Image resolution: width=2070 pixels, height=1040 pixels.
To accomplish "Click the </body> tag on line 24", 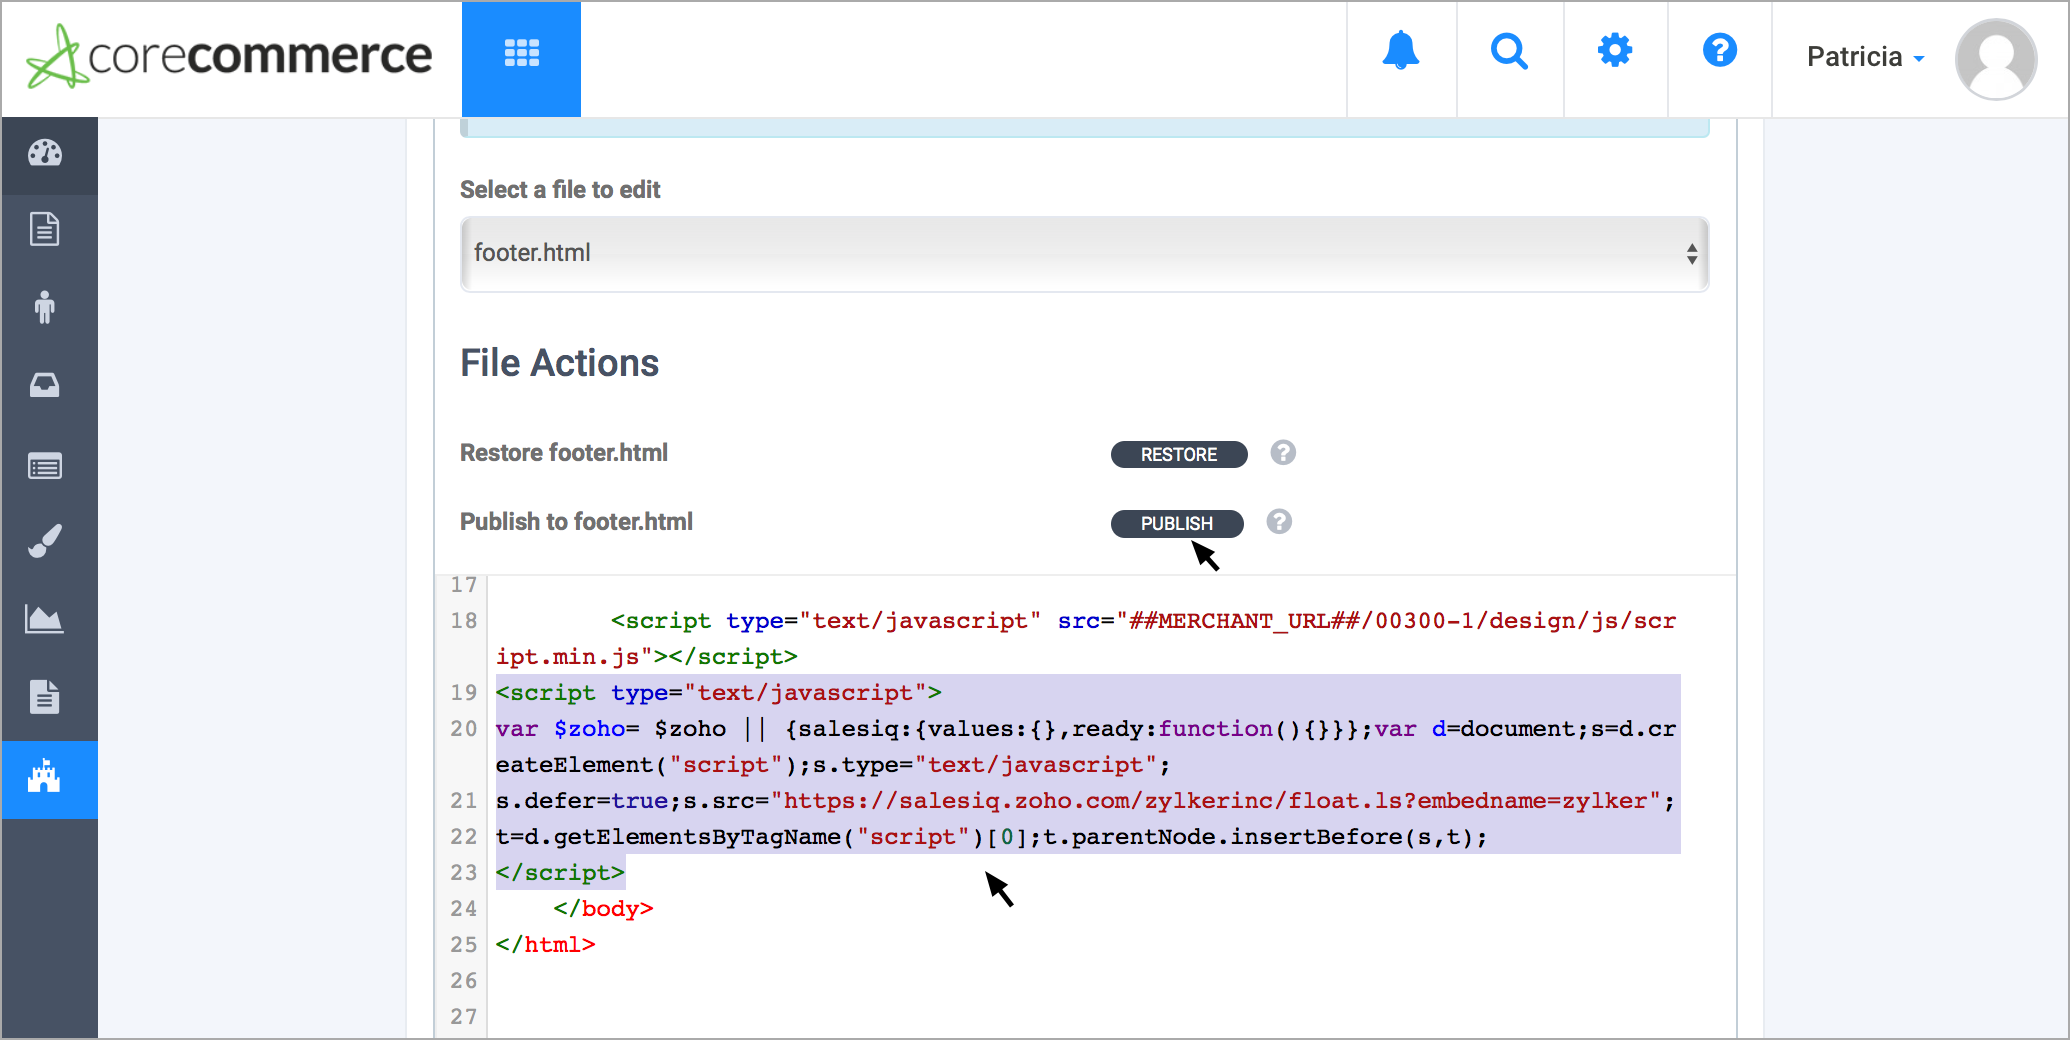I will coord(603,908).
